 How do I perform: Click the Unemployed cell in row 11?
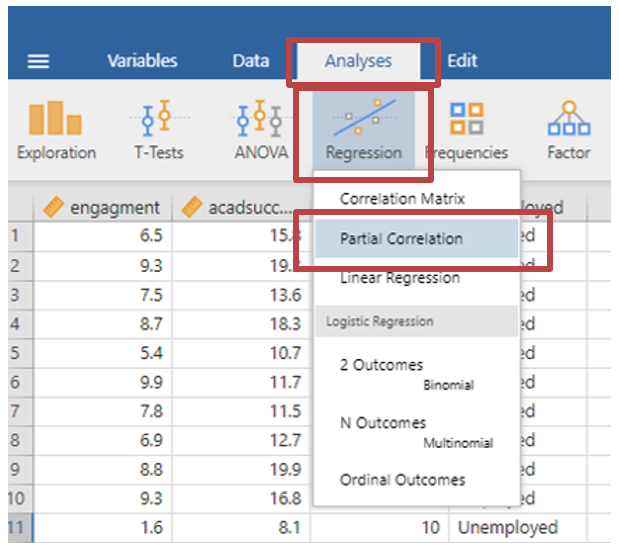(x=507, y=527)
